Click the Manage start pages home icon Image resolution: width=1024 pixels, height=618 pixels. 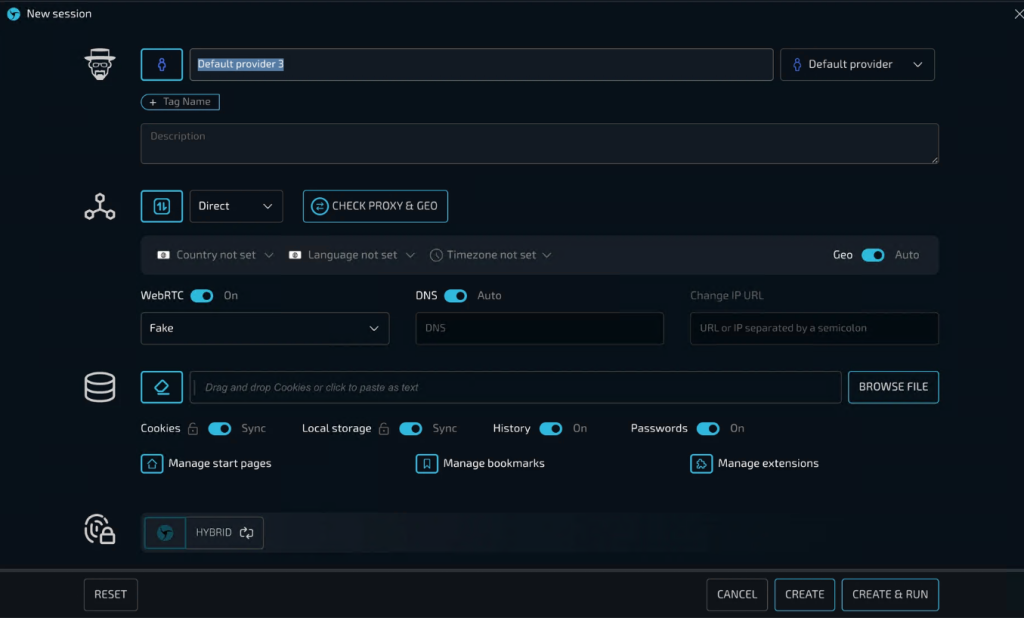point(152,464)
